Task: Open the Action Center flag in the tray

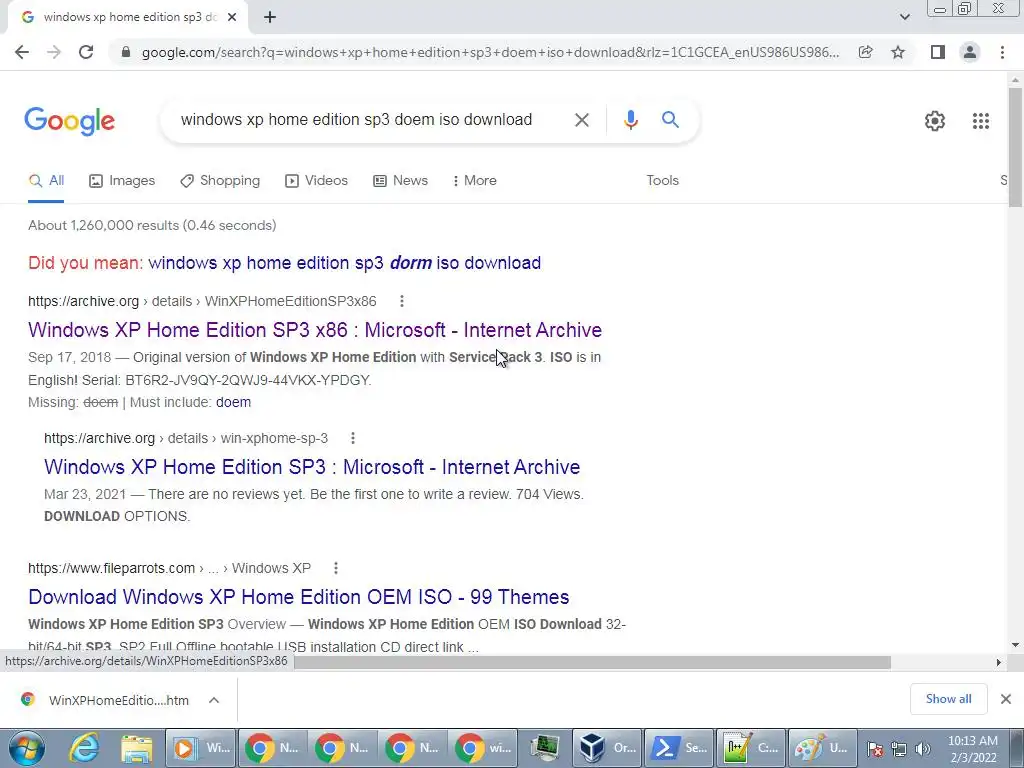Action: tap(875, 749)
